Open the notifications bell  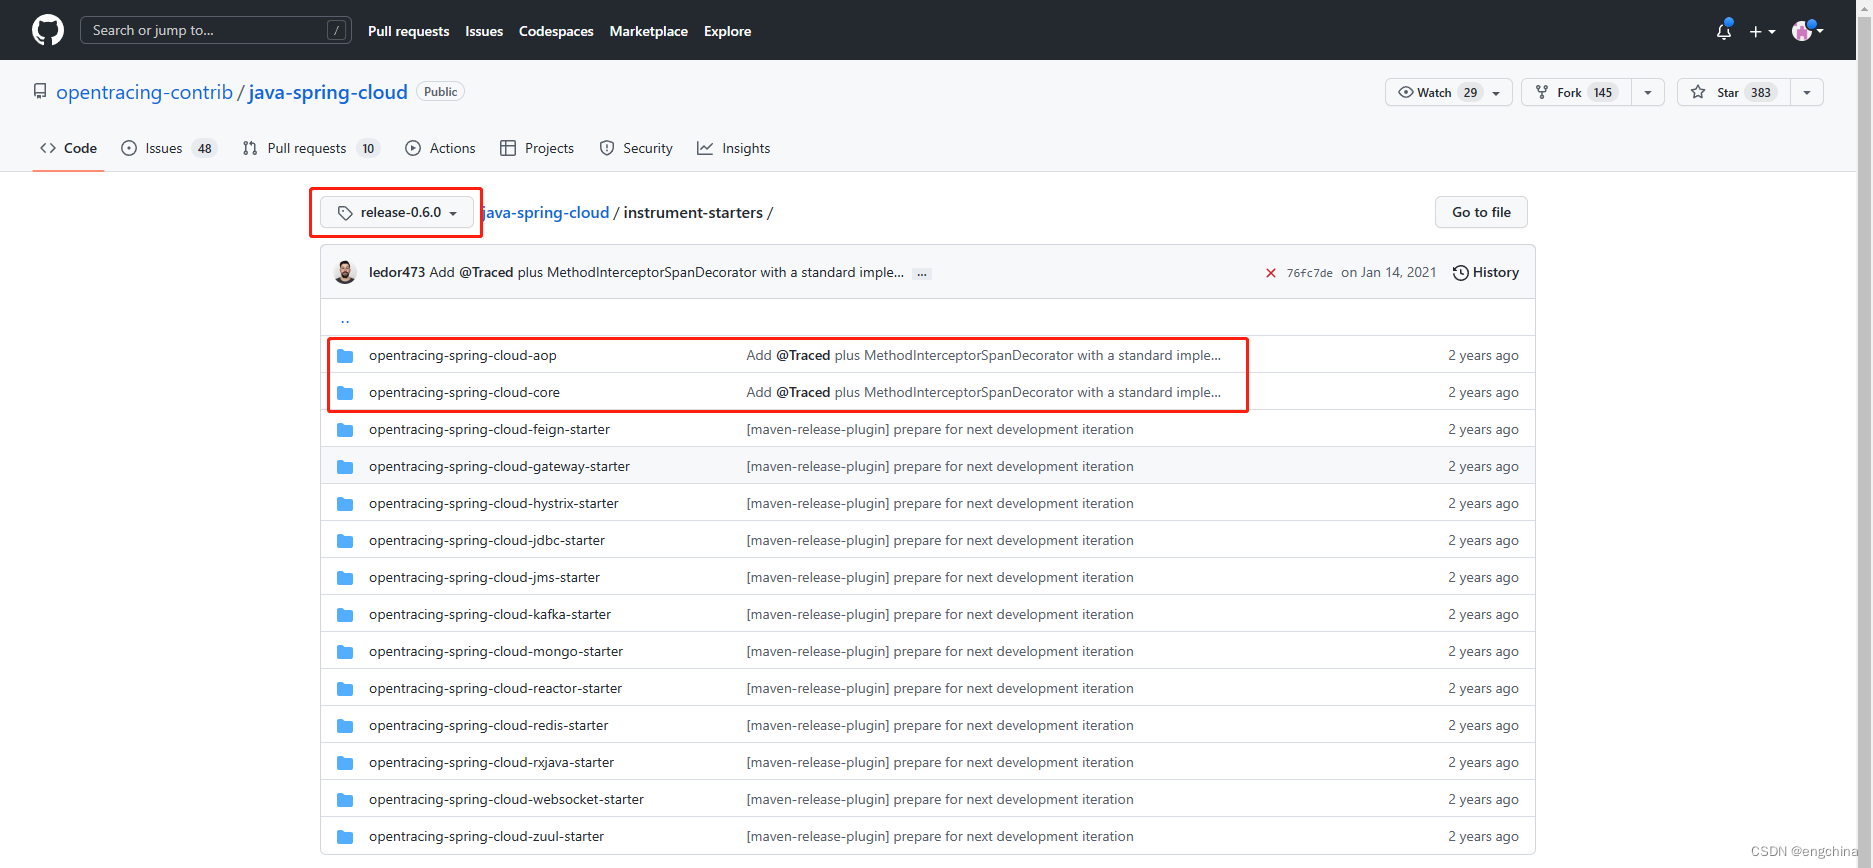pos(1724,31)
